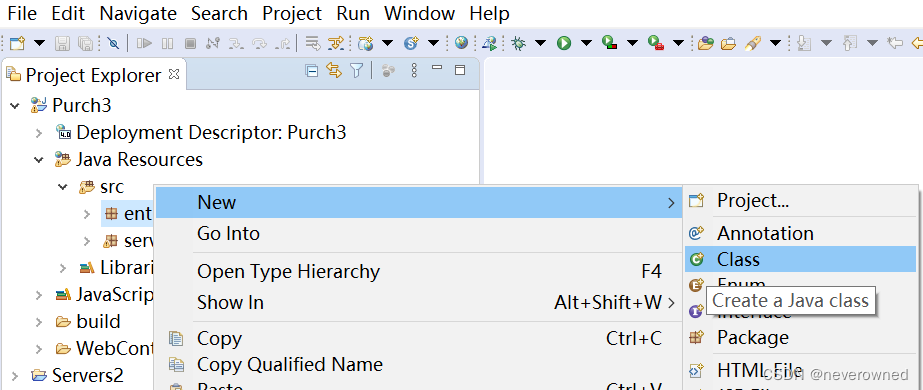Click Collapse All icon in Project Explorer
Screen dimensions: 923x390
[x=312, y=71]
